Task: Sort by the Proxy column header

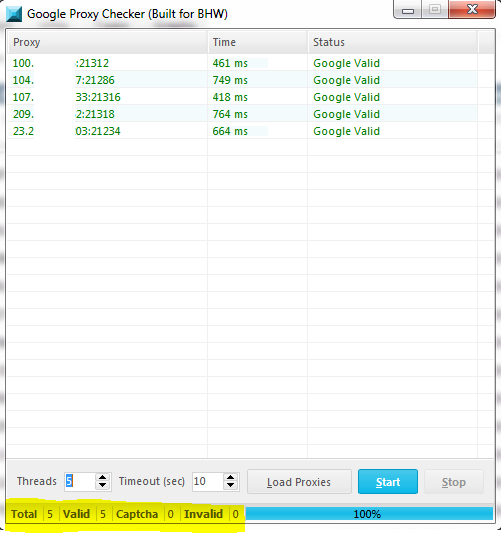Action: (107, 42)
